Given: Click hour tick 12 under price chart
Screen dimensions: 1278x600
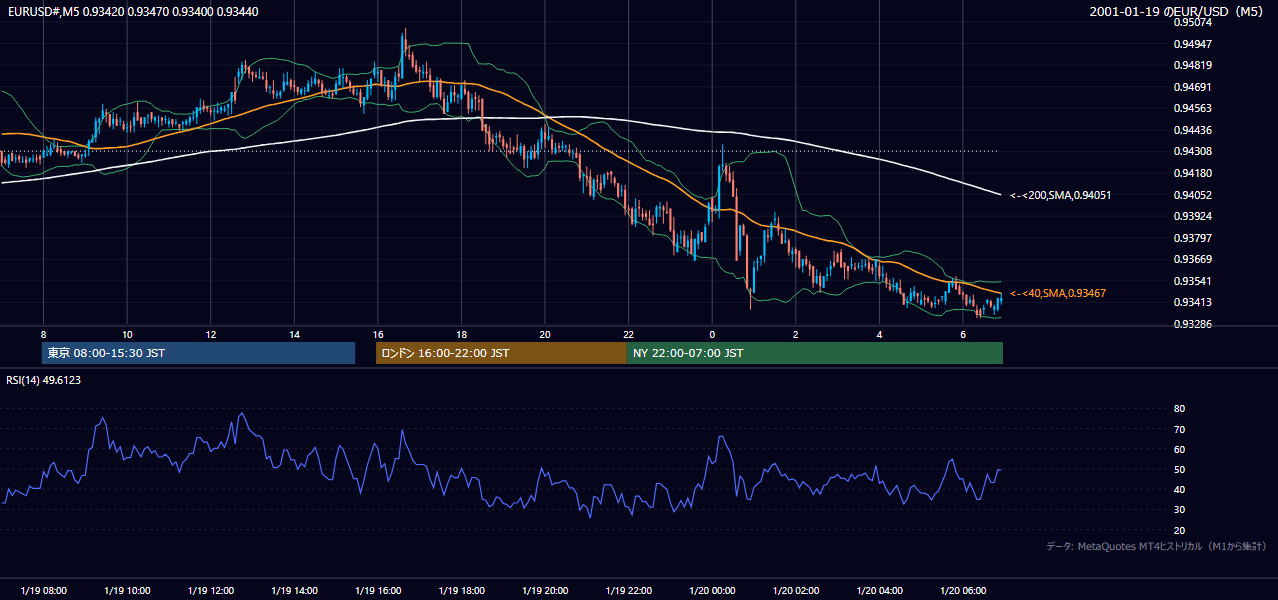Looking at the screenshot, I should pyautogui.click(x=210, y=334).
